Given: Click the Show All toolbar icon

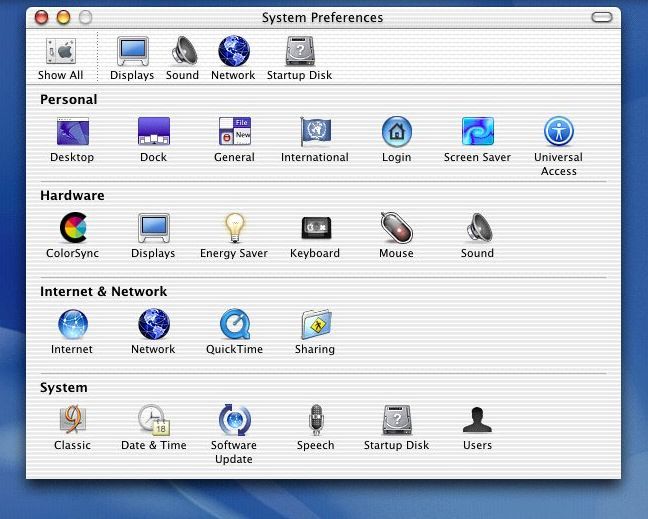Looking at the screenshot, I should pyautogui.click(x=61, y=52).
